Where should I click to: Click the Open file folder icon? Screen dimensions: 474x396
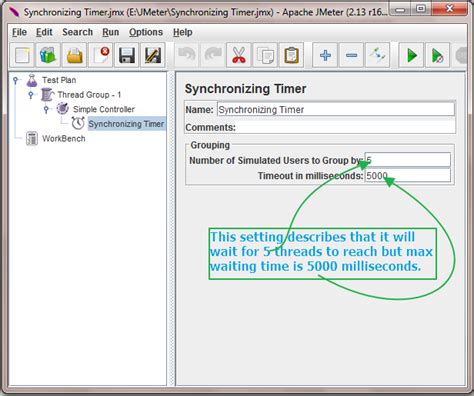(x=74, y=55)
